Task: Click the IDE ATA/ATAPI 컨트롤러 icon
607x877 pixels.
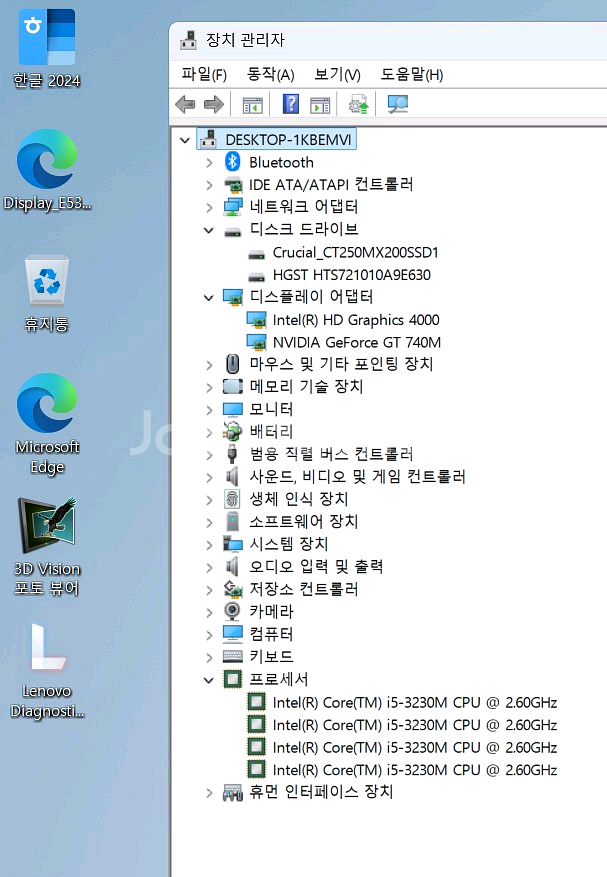Action: tap(233, 185)
